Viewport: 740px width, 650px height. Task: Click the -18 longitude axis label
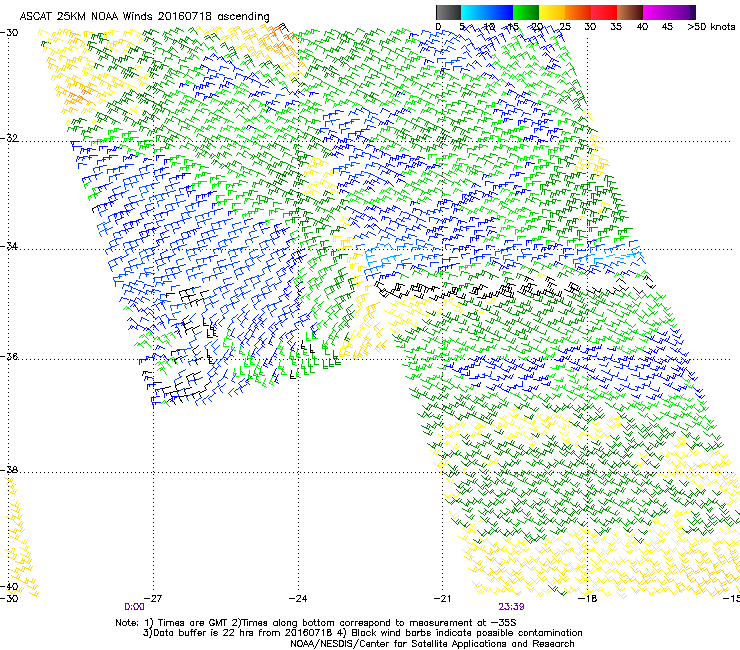[x=588, y=599]
